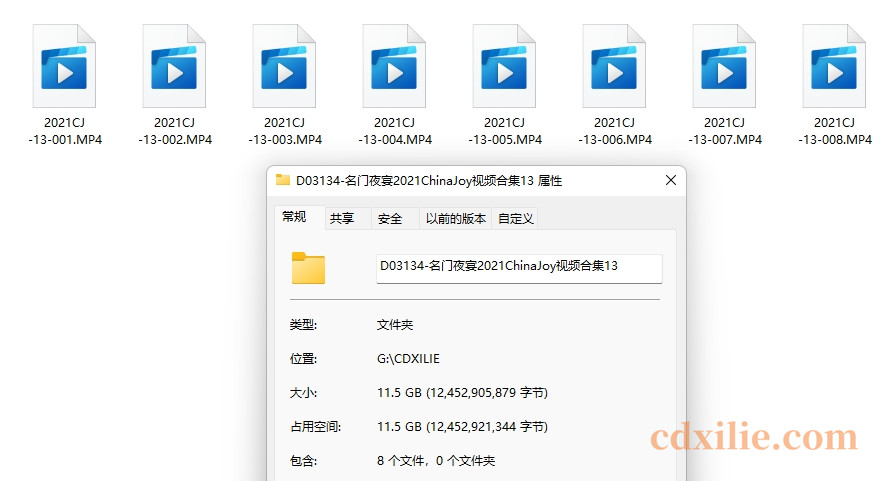This screenshot has width=890, height=481.
Task: Click the file name label 2021CJ-13-001.MP4
Action: (x=65, y=131)
